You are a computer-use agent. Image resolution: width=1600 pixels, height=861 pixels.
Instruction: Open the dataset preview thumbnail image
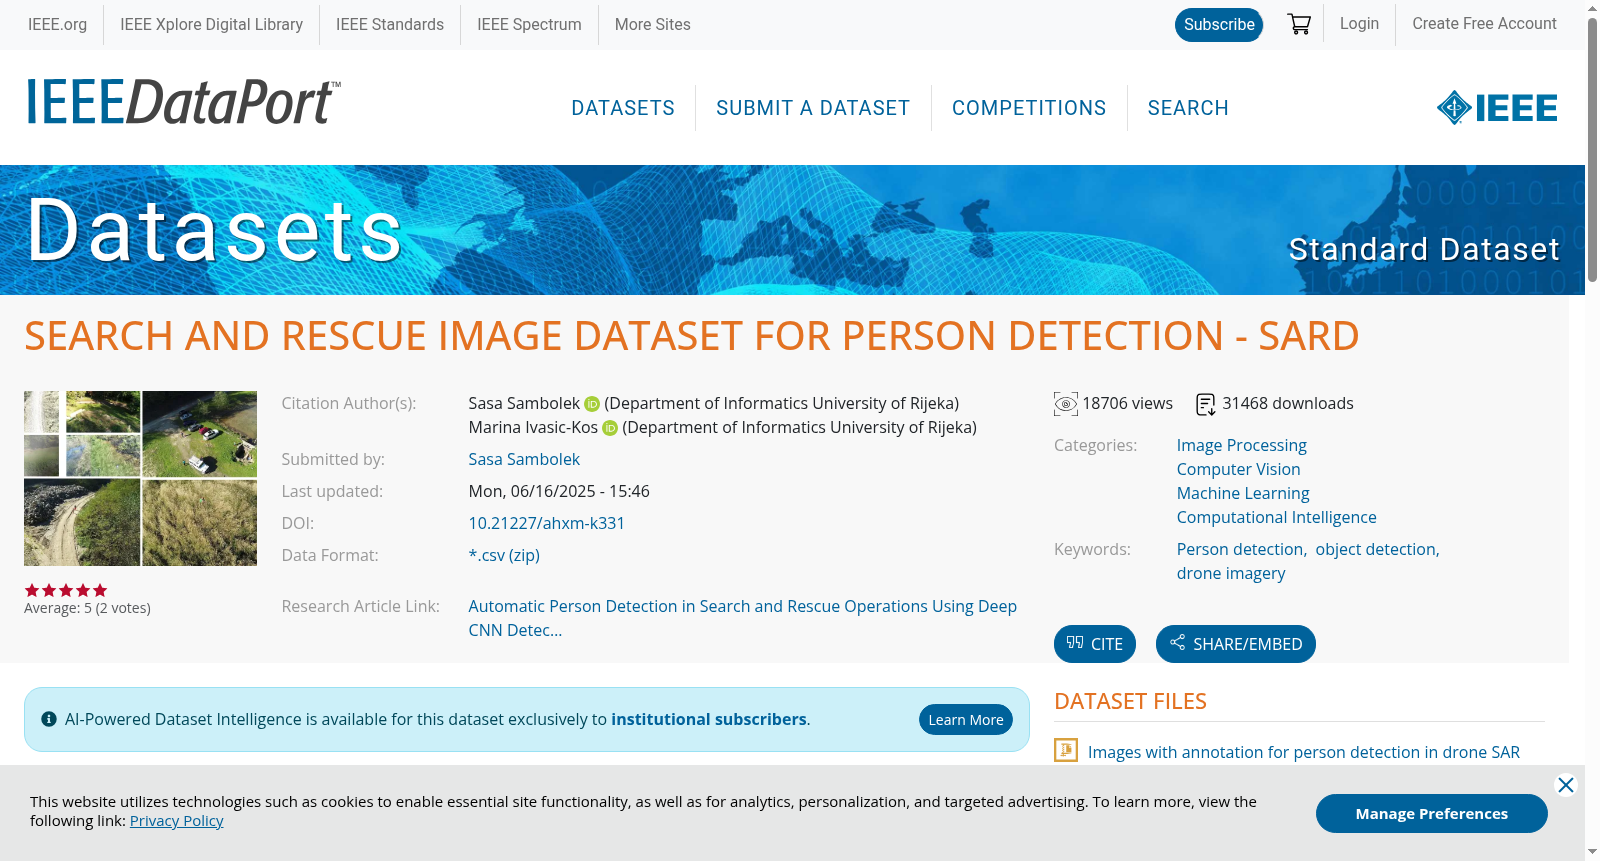(140, 478)
